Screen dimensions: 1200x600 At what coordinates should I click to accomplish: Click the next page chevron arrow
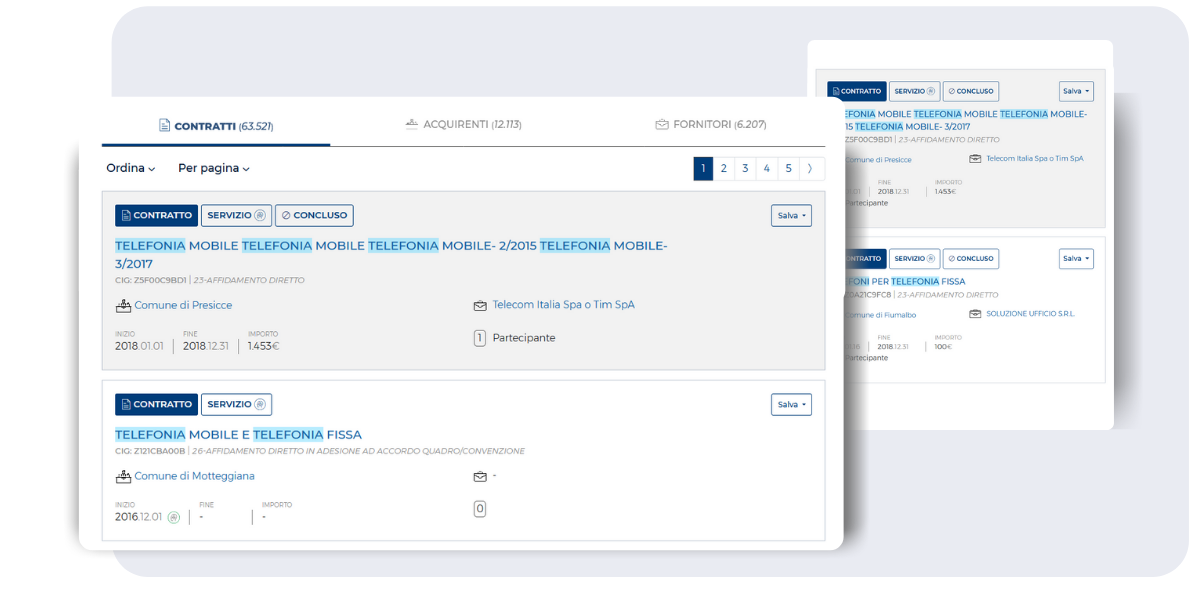(x=810, y=168)
